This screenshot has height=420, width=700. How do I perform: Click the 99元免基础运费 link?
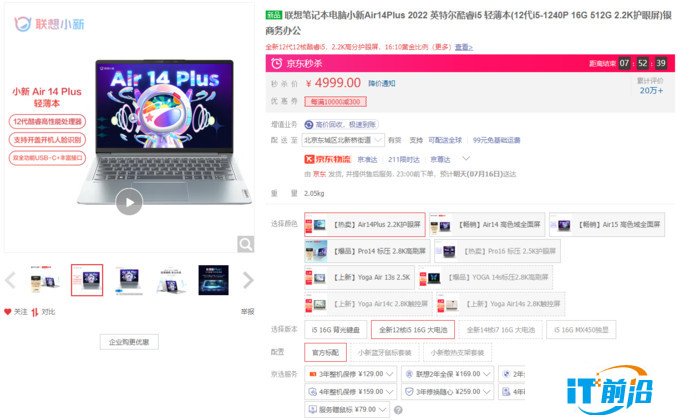click(496, 140)
